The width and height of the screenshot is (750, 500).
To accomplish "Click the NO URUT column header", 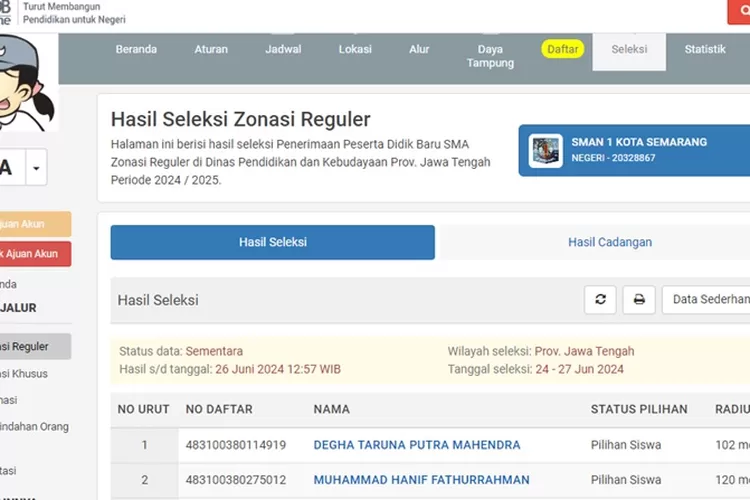I will [143, 410].
